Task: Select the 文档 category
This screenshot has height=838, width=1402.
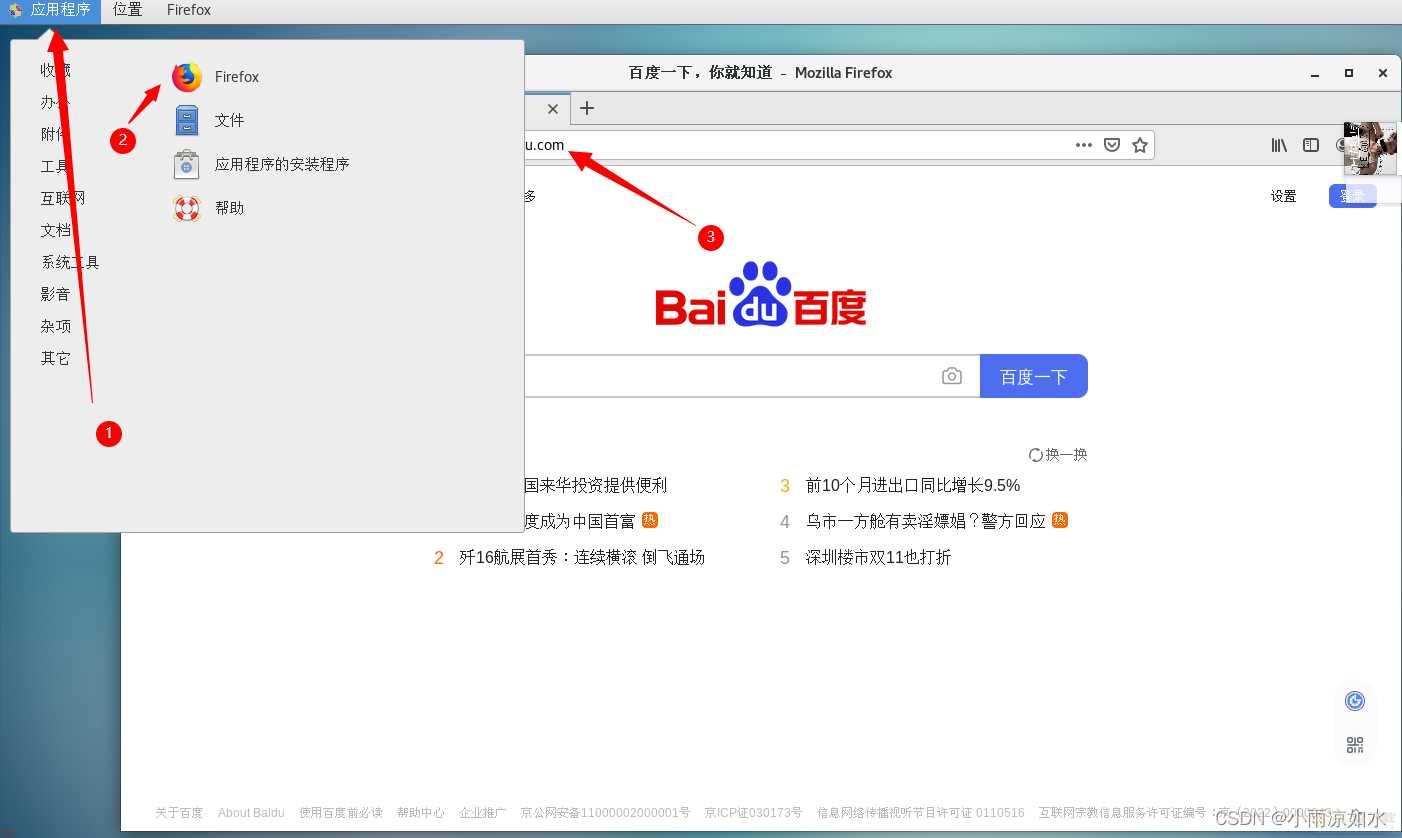Action: coord(56,230)
